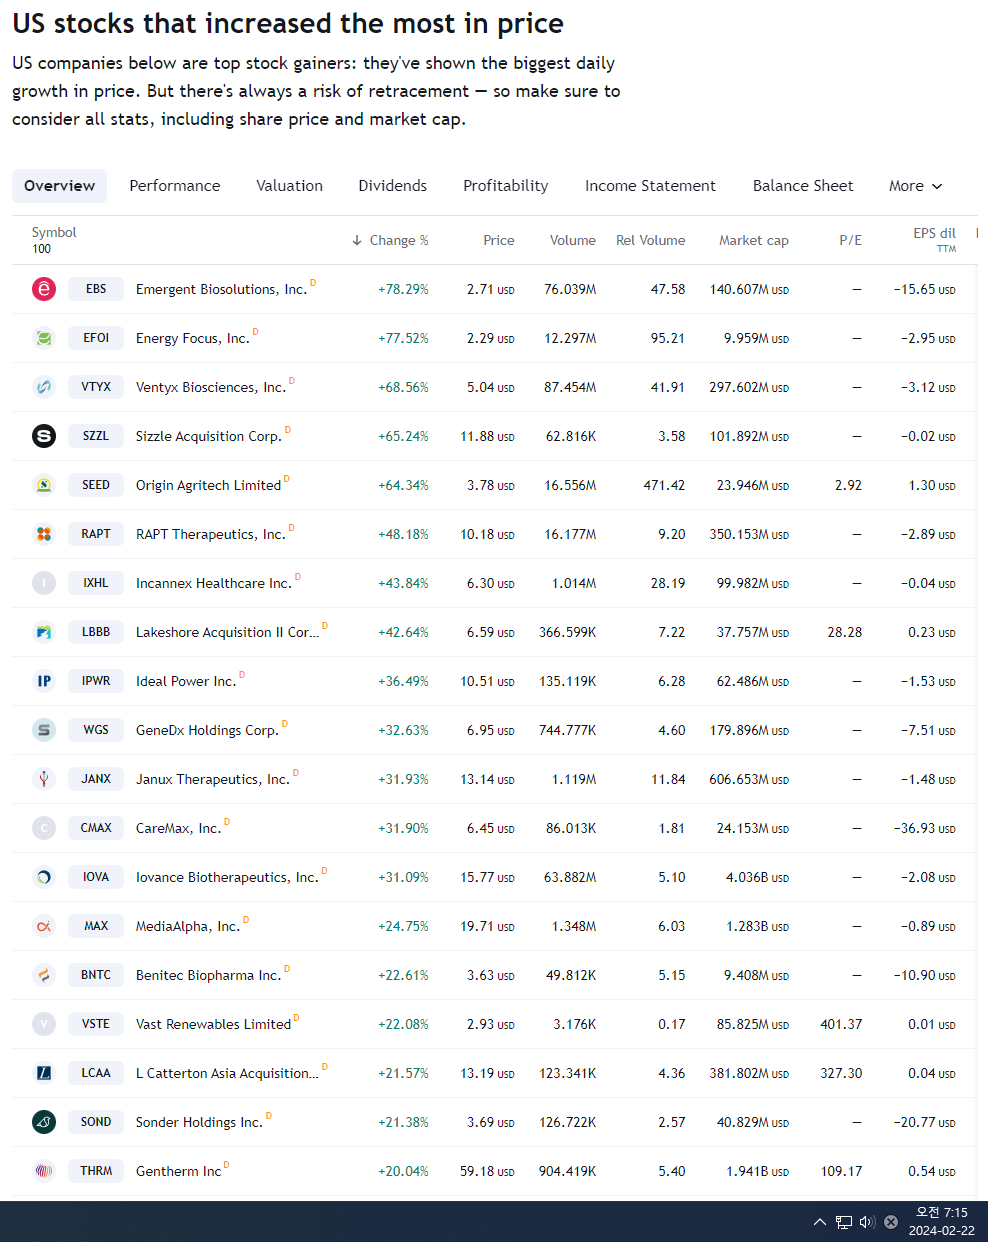Click the 471.42 relative volume value
Viewport: 988px width, 1242px height.
[664, 485]
